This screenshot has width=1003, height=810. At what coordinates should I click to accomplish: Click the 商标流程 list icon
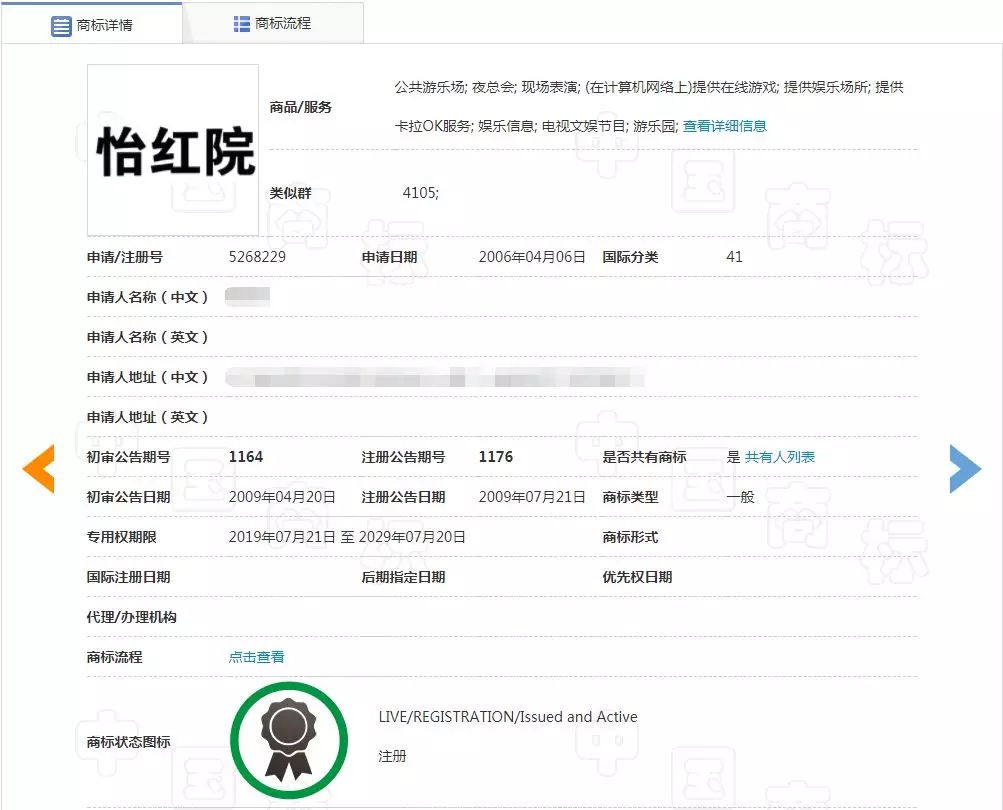243,23
